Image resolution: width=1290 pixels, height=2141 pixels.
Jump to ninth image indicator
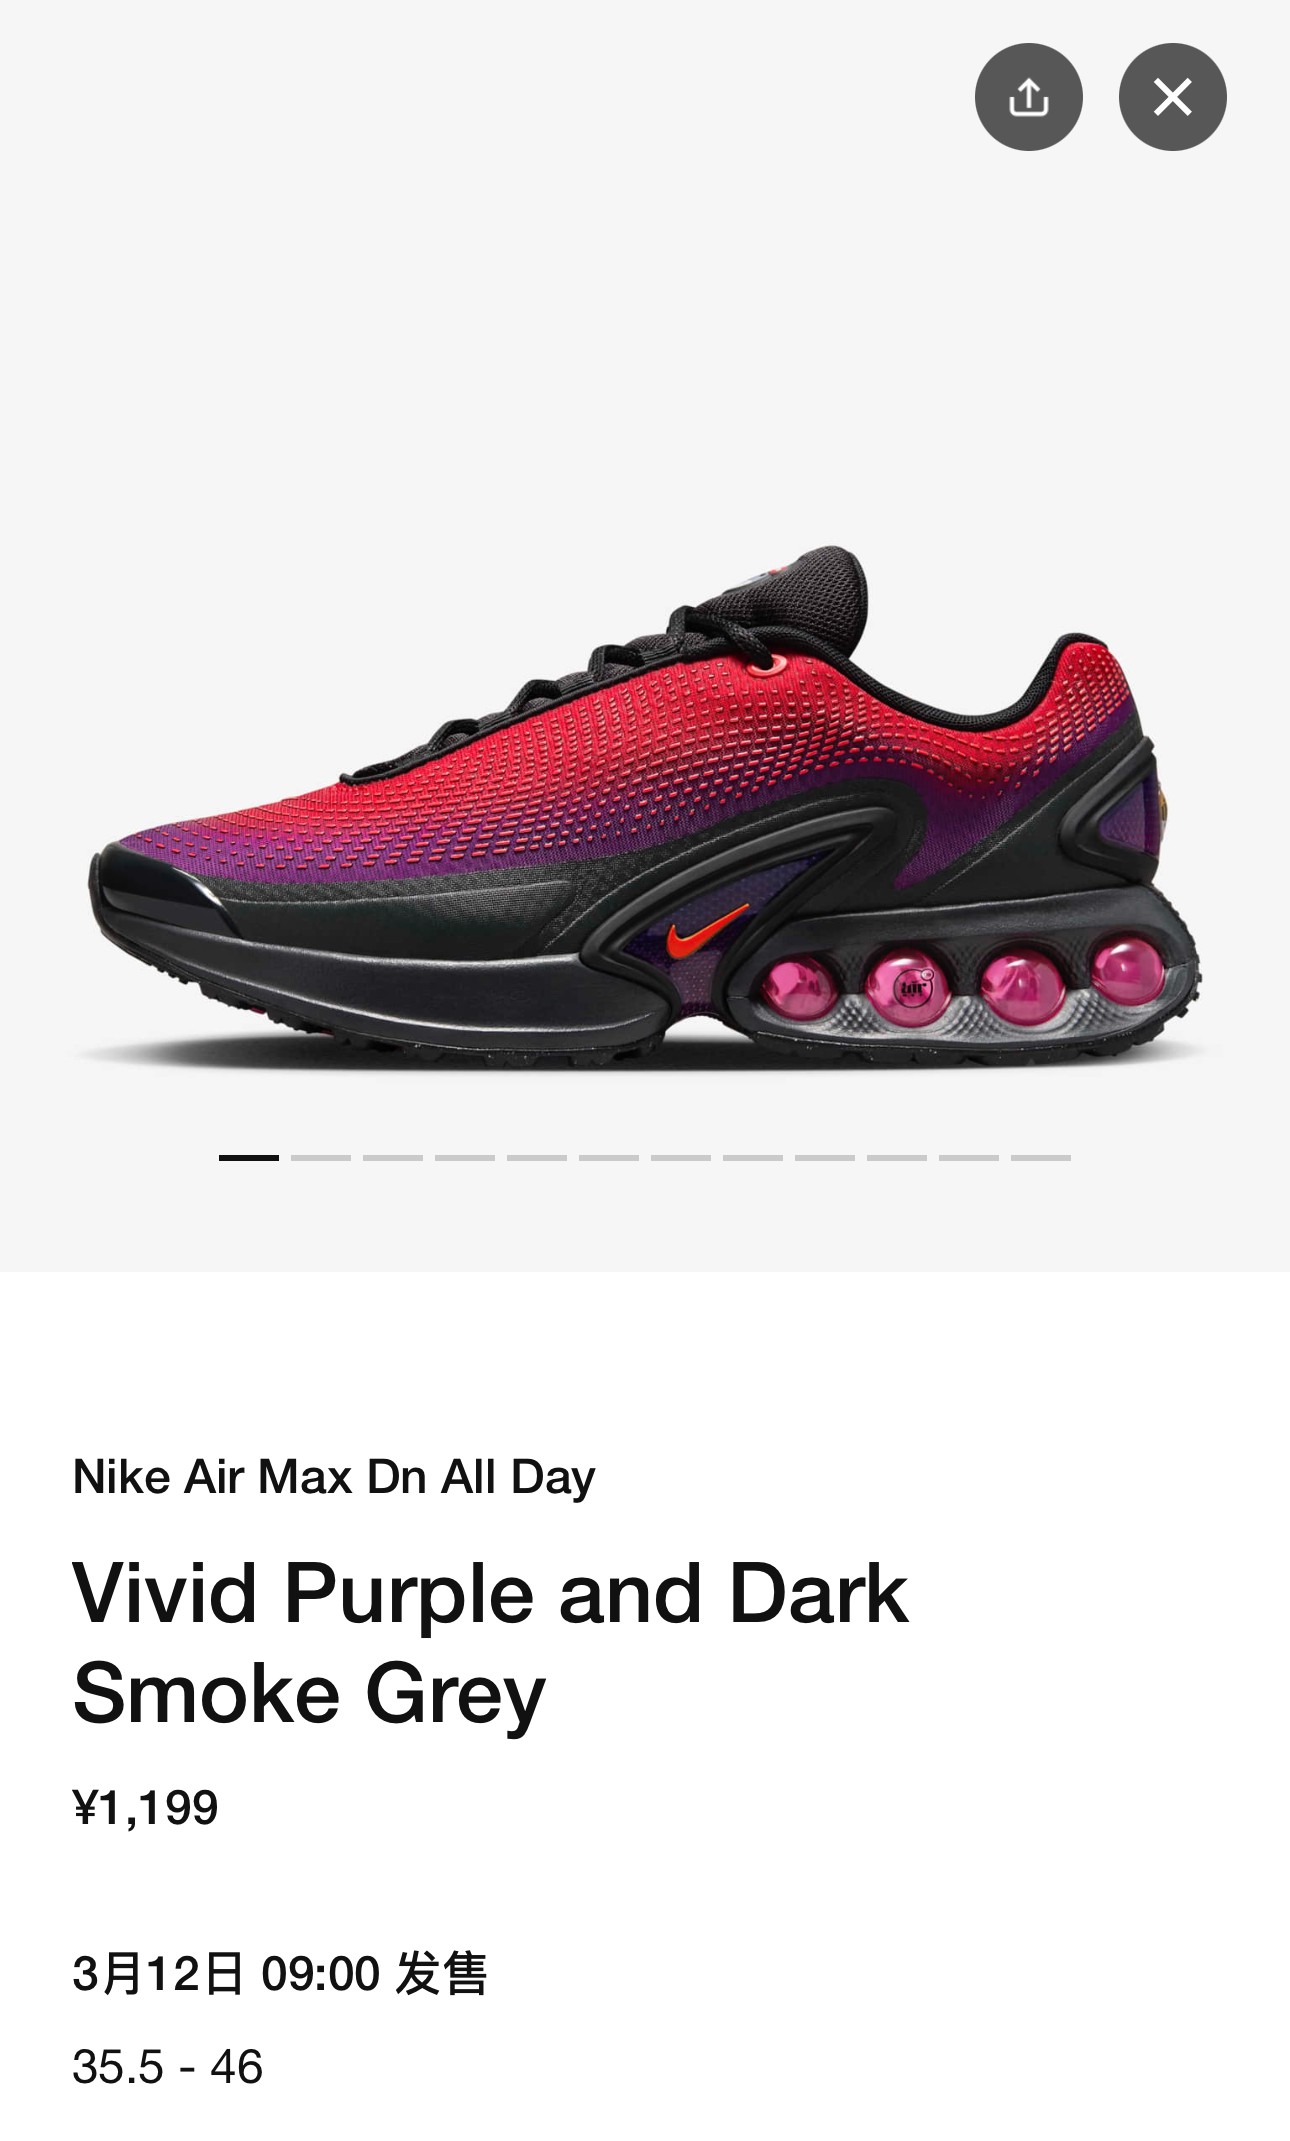pos(825,1157)
